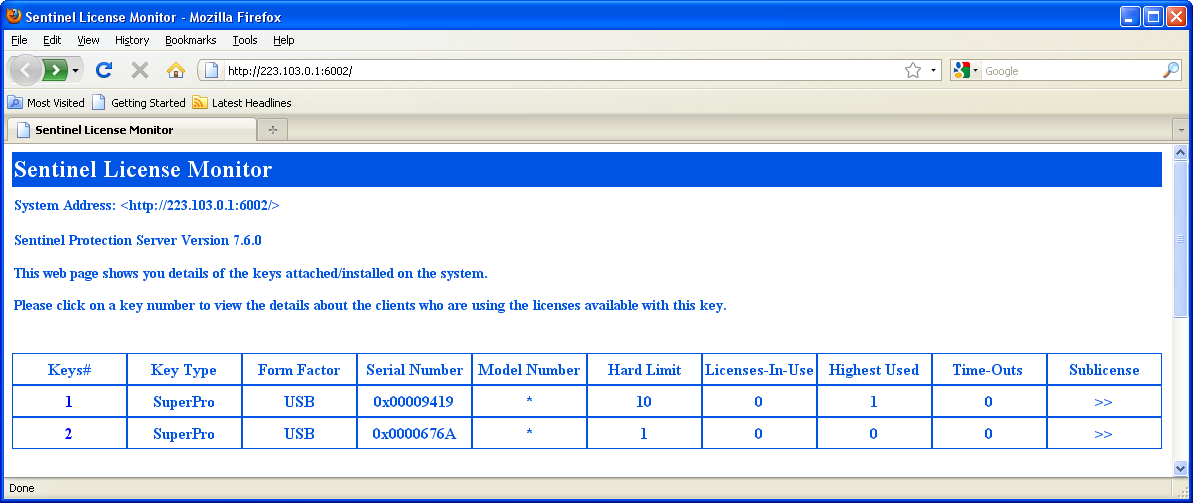Viewport: 1193px width, 503px height.
Task: Click the Model Number column header
Action: [x=529, y=370]
